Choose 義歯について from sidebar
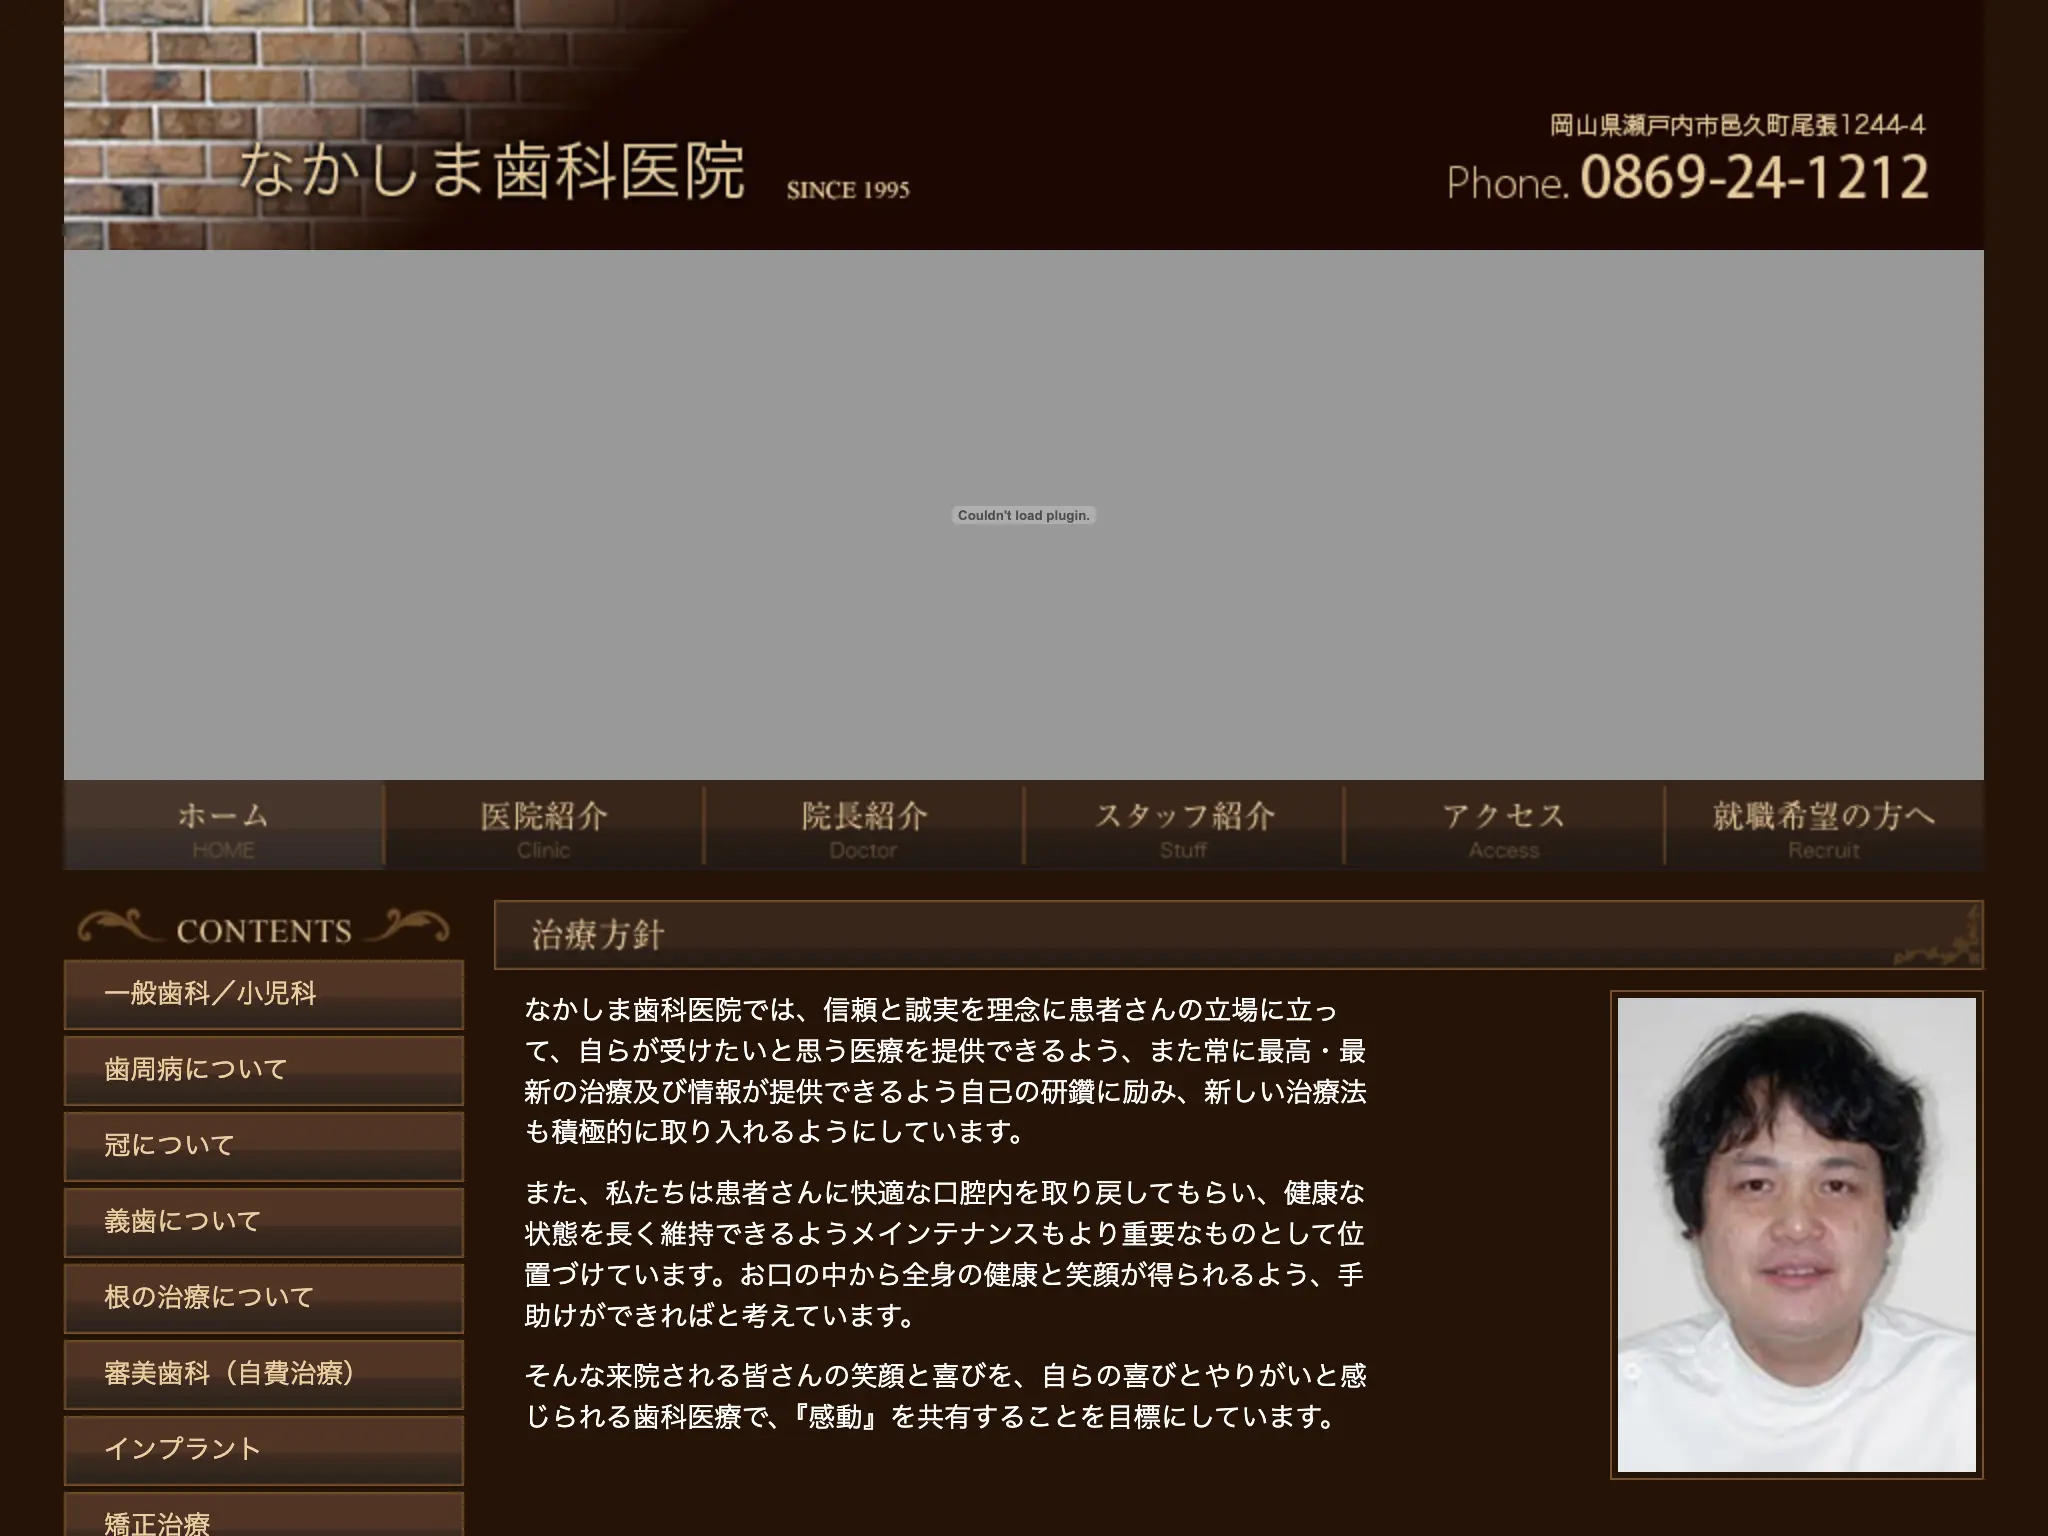The height and width of the screenshot is (1536, 2048). tap(264, 1223)
